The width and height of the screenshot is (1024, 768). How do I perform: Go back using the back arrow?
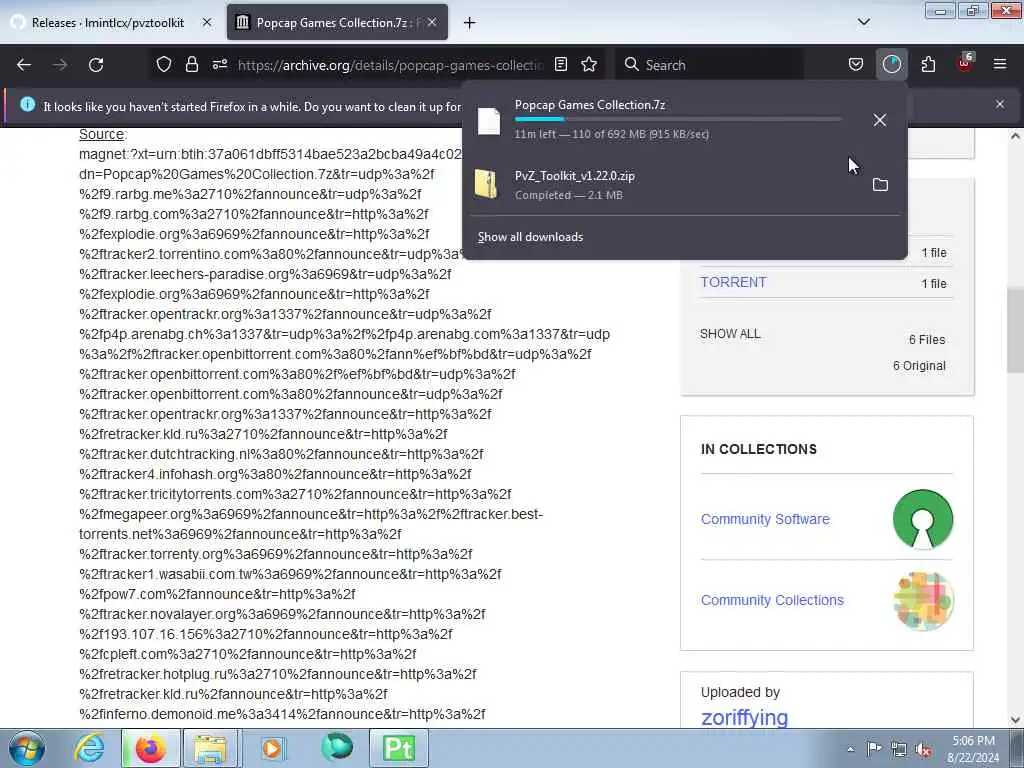point(24,65)
